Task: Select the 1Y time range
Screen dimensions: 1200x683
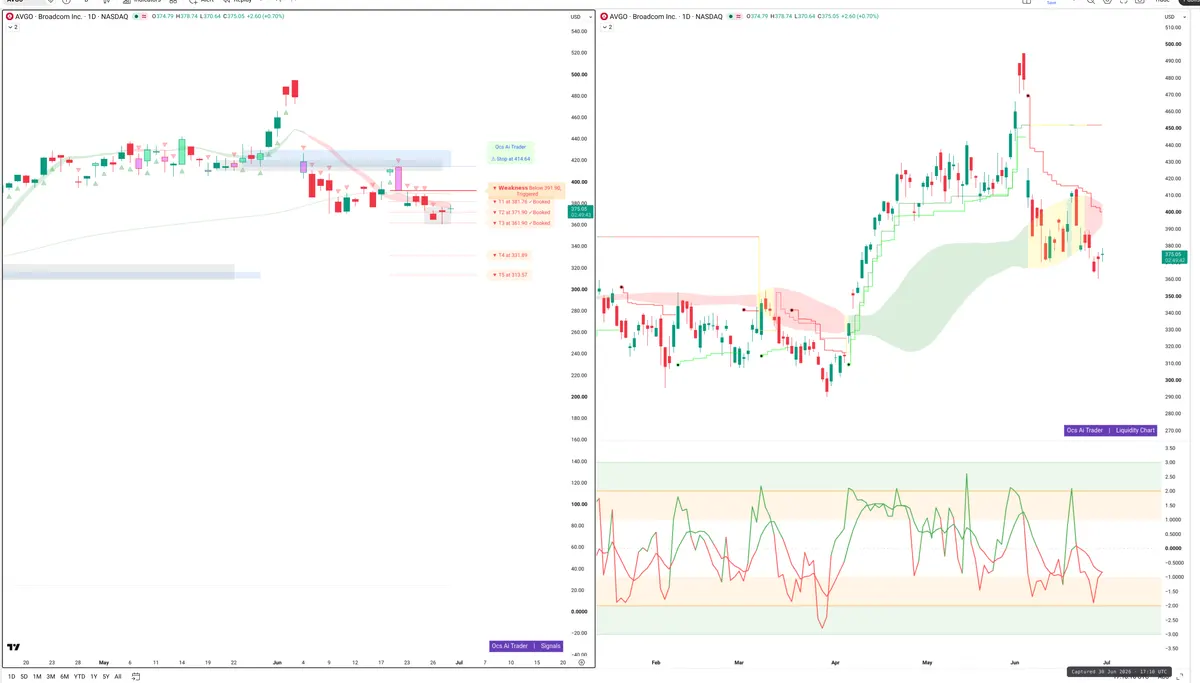Action: point(94,677)
